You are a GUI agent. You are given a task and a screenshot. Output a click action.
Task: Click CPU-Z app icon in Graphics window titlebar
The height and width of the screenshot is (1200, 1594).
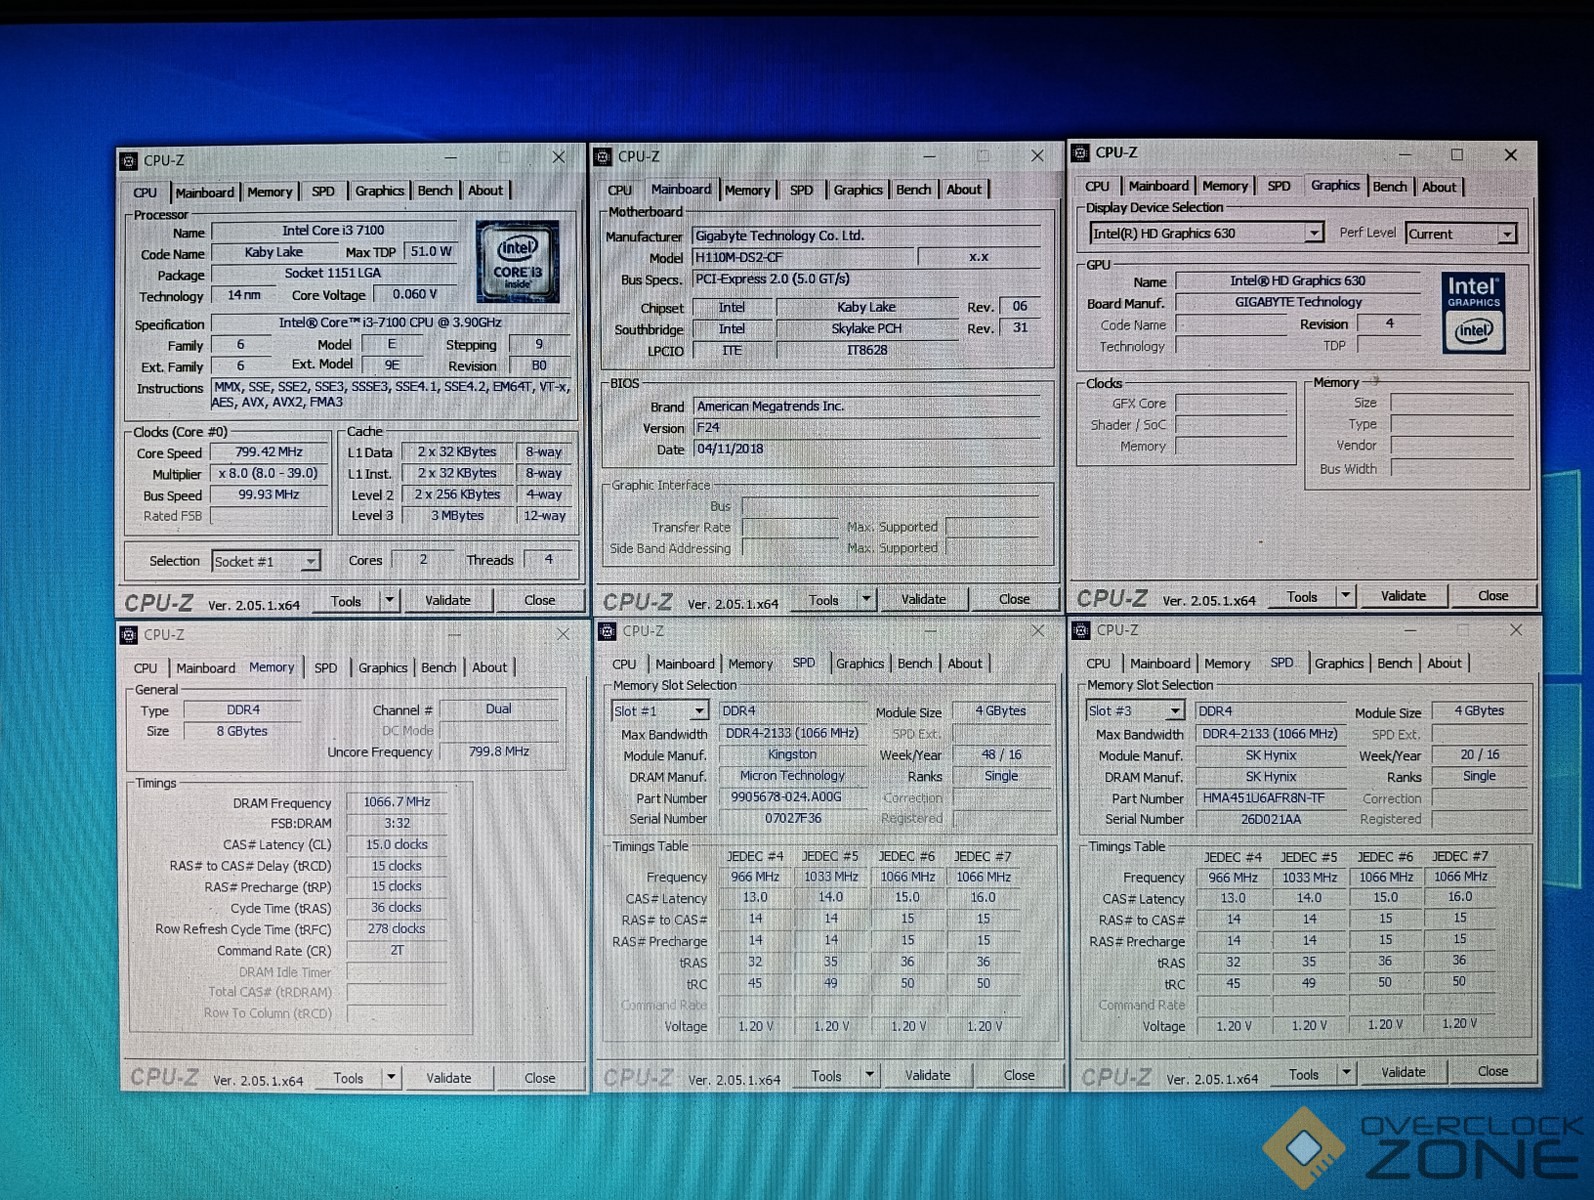click(1080, 153)
